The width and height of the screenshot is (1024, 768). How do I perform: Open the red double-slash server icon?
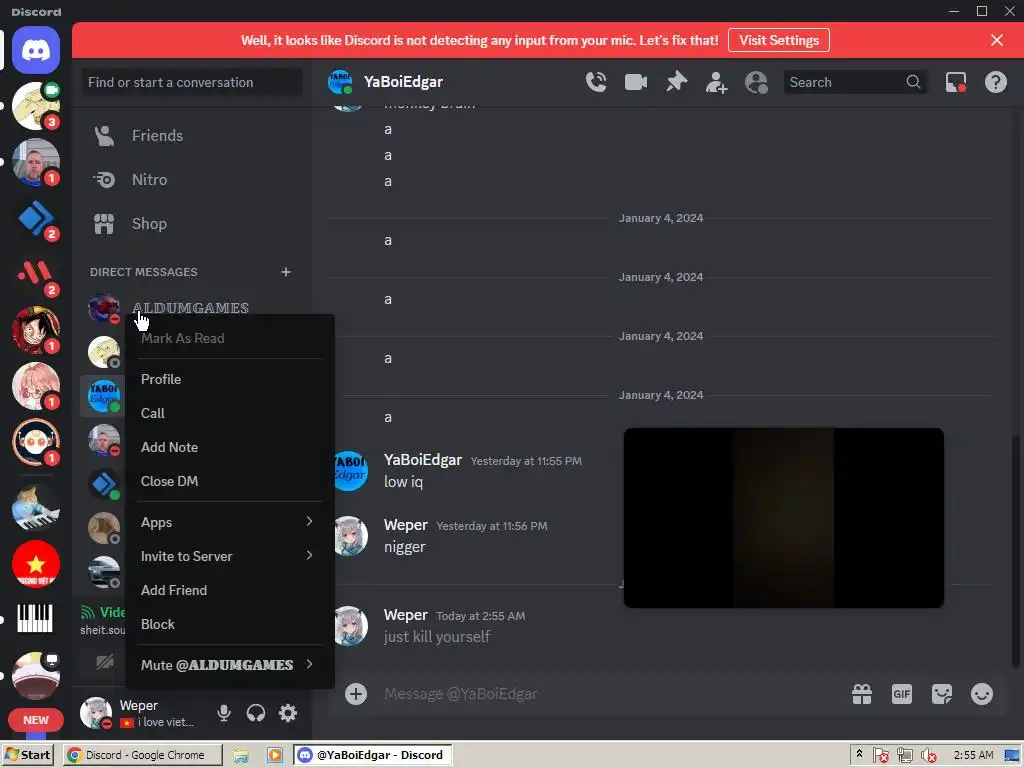point(36,274)
